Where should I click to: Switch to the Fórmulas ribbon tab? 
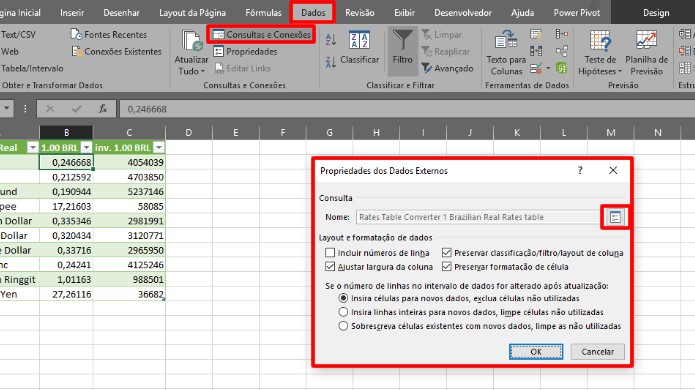click(263, 13)
